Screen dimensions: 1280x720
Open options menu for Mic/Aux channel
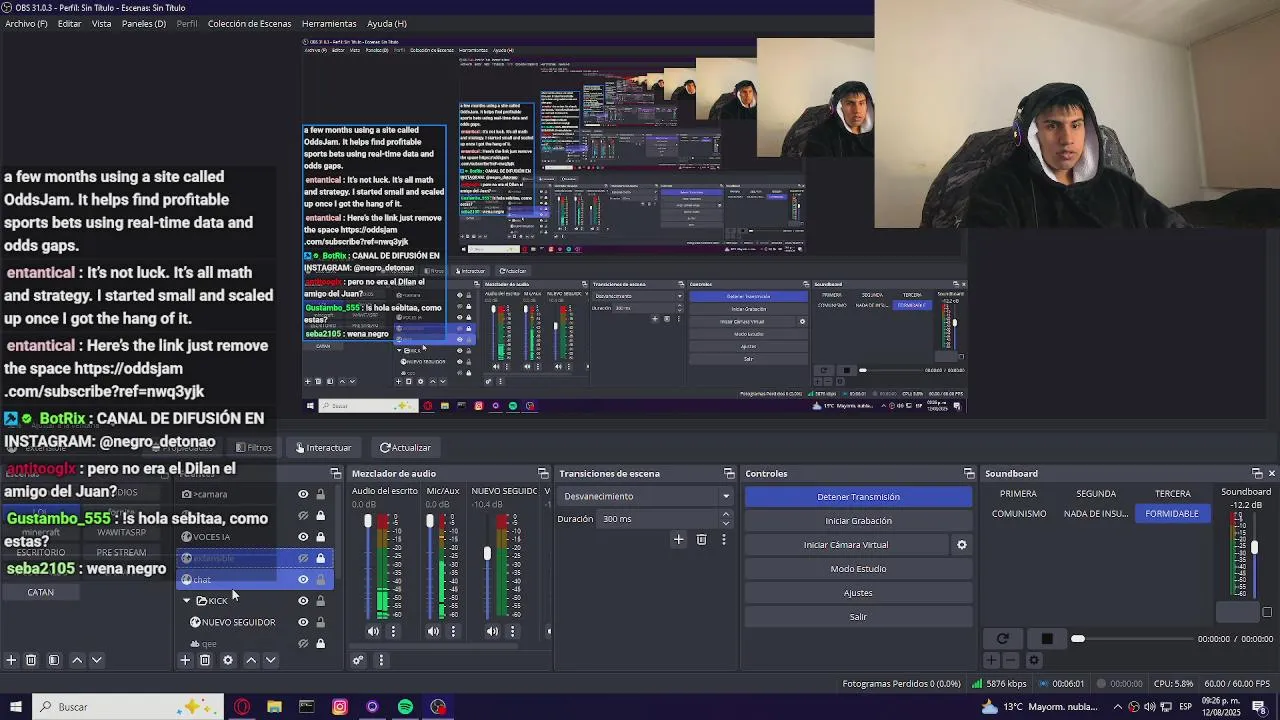click(x=453, y=631)
